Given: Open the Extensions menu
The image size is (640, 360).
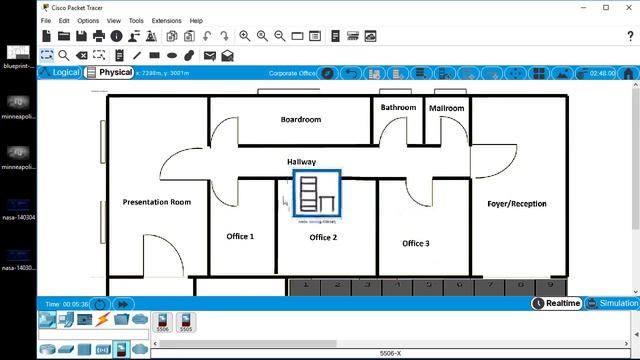Looking at the screenshot, I should pyautogui.click(x=167, y=21).
